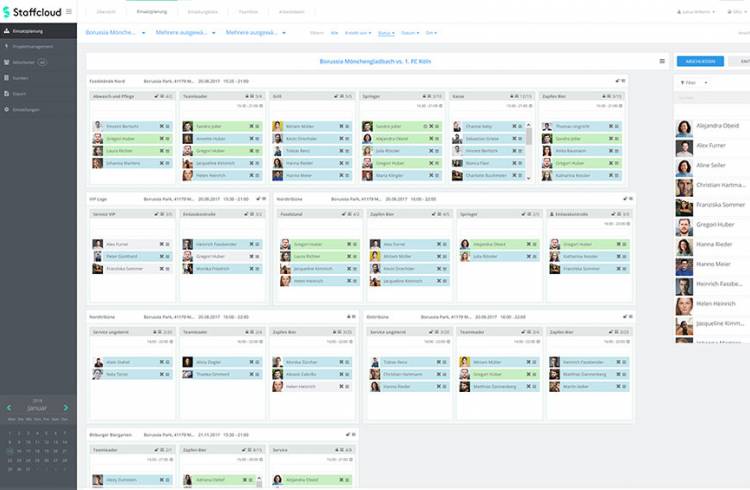
Task: Select Hanna Rieder in the staff list
Action: click(713, 245)
